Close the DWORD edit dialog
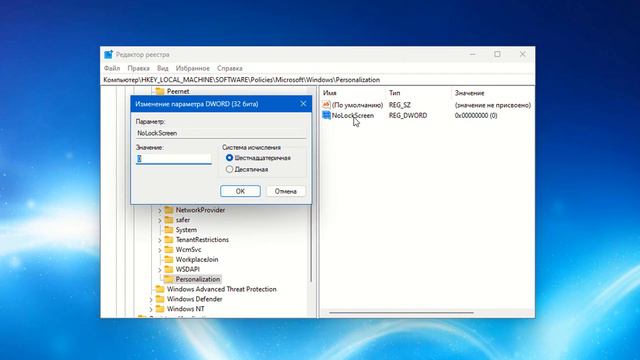 click(303, 104)
